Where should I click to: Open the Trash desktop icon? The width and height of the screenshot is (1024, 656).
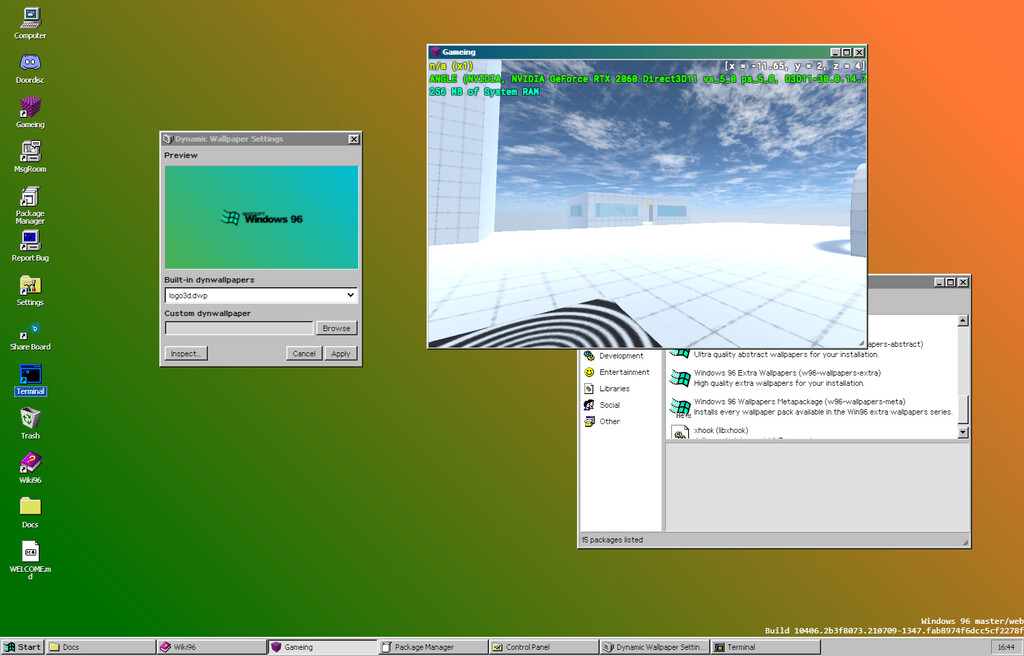point(30,419)
